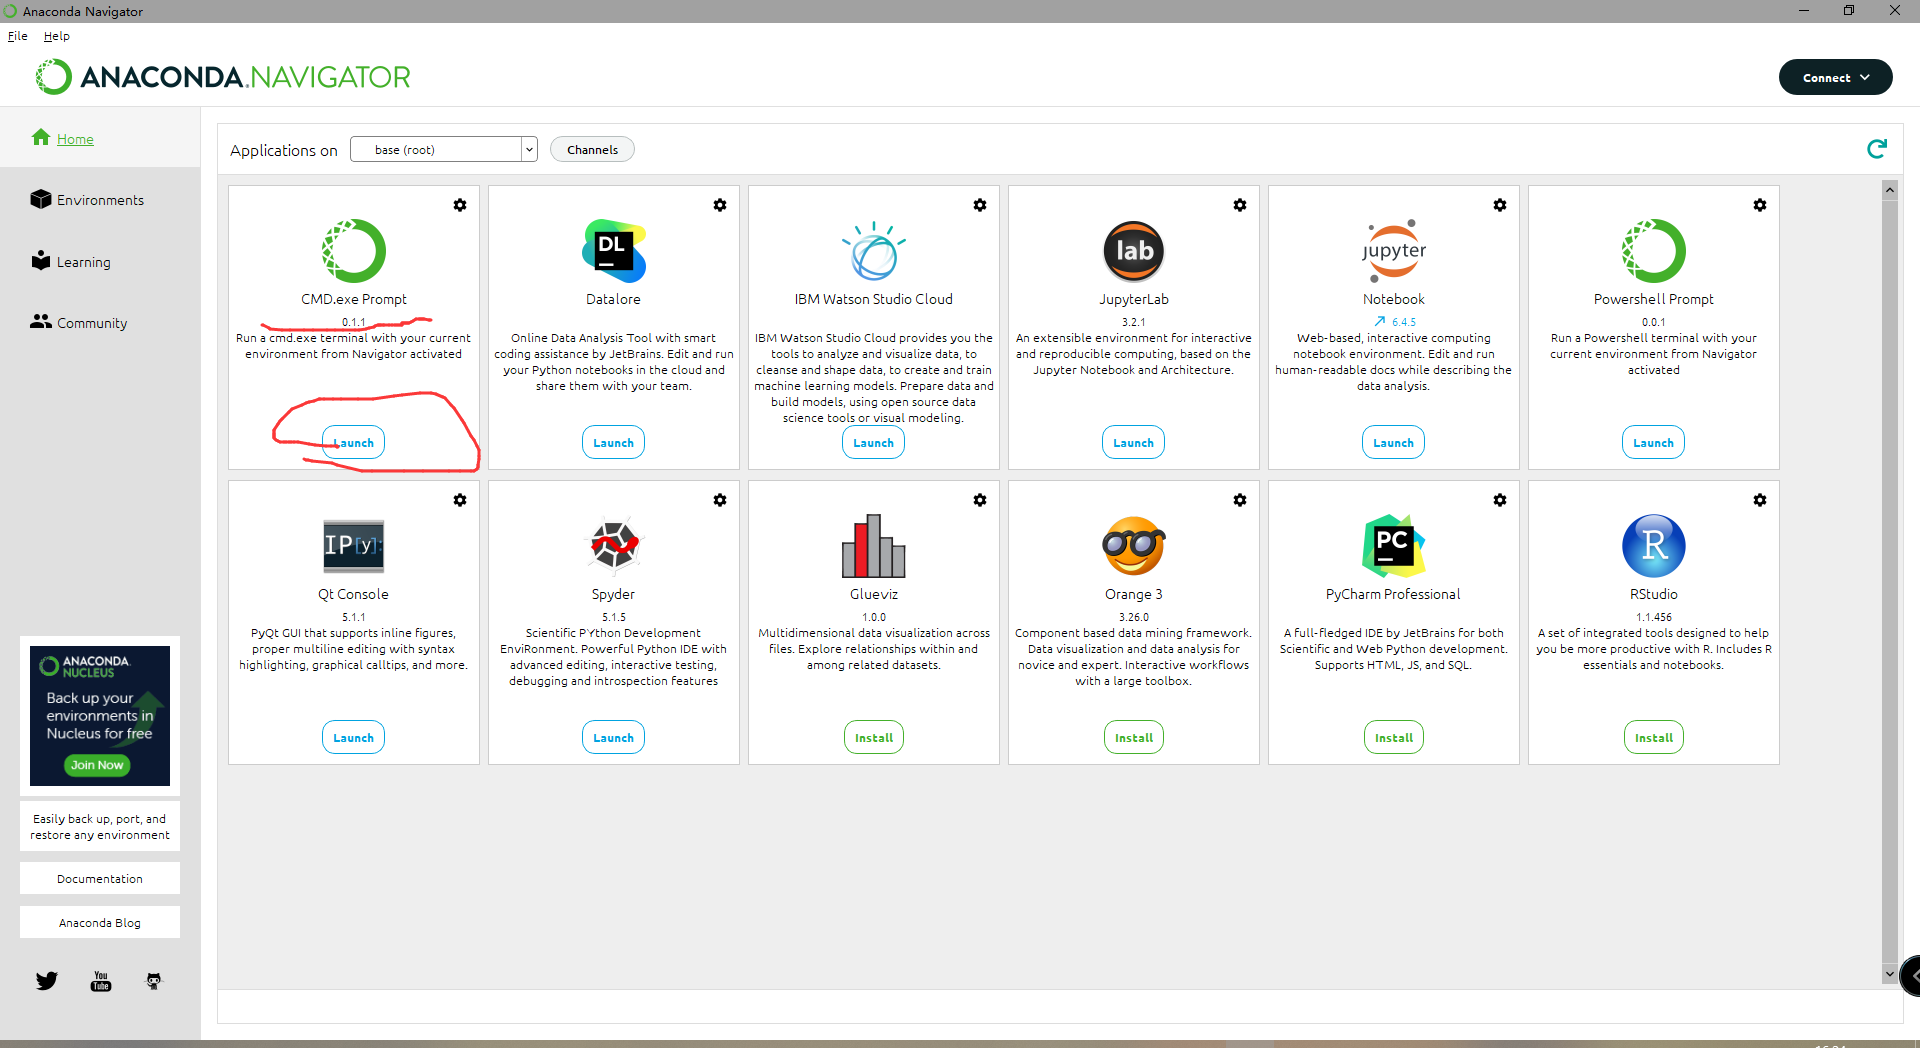Open the Help menu

coord(57,36)
